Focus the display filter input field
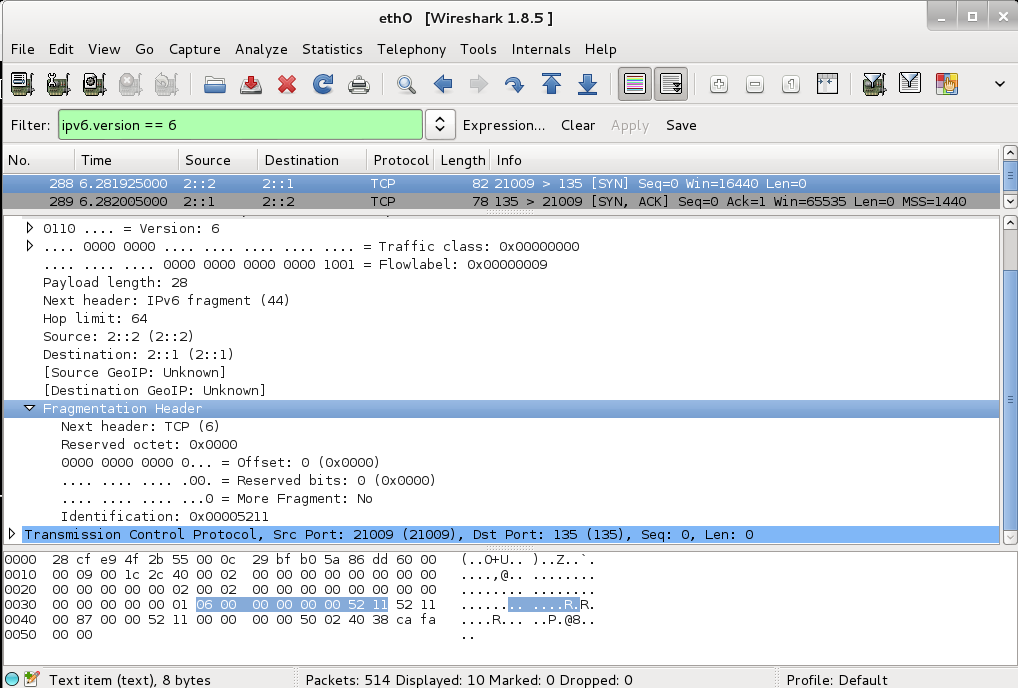1018x688 pixels. (240, 125)
